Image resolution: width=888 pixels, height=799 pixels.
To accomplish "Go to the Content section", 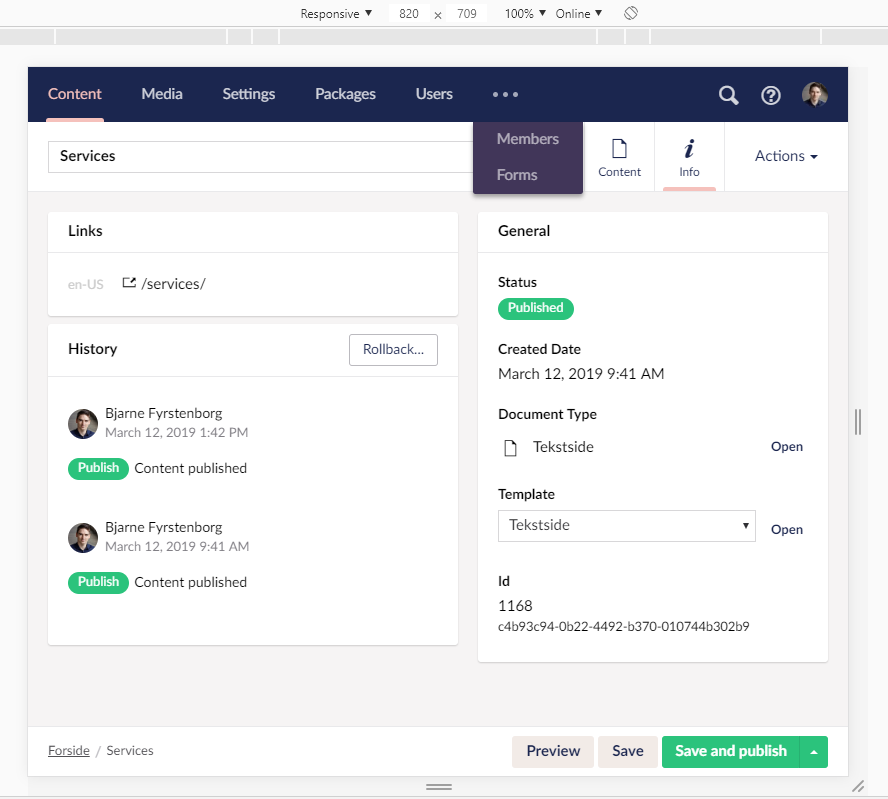I will pos(75,94).
